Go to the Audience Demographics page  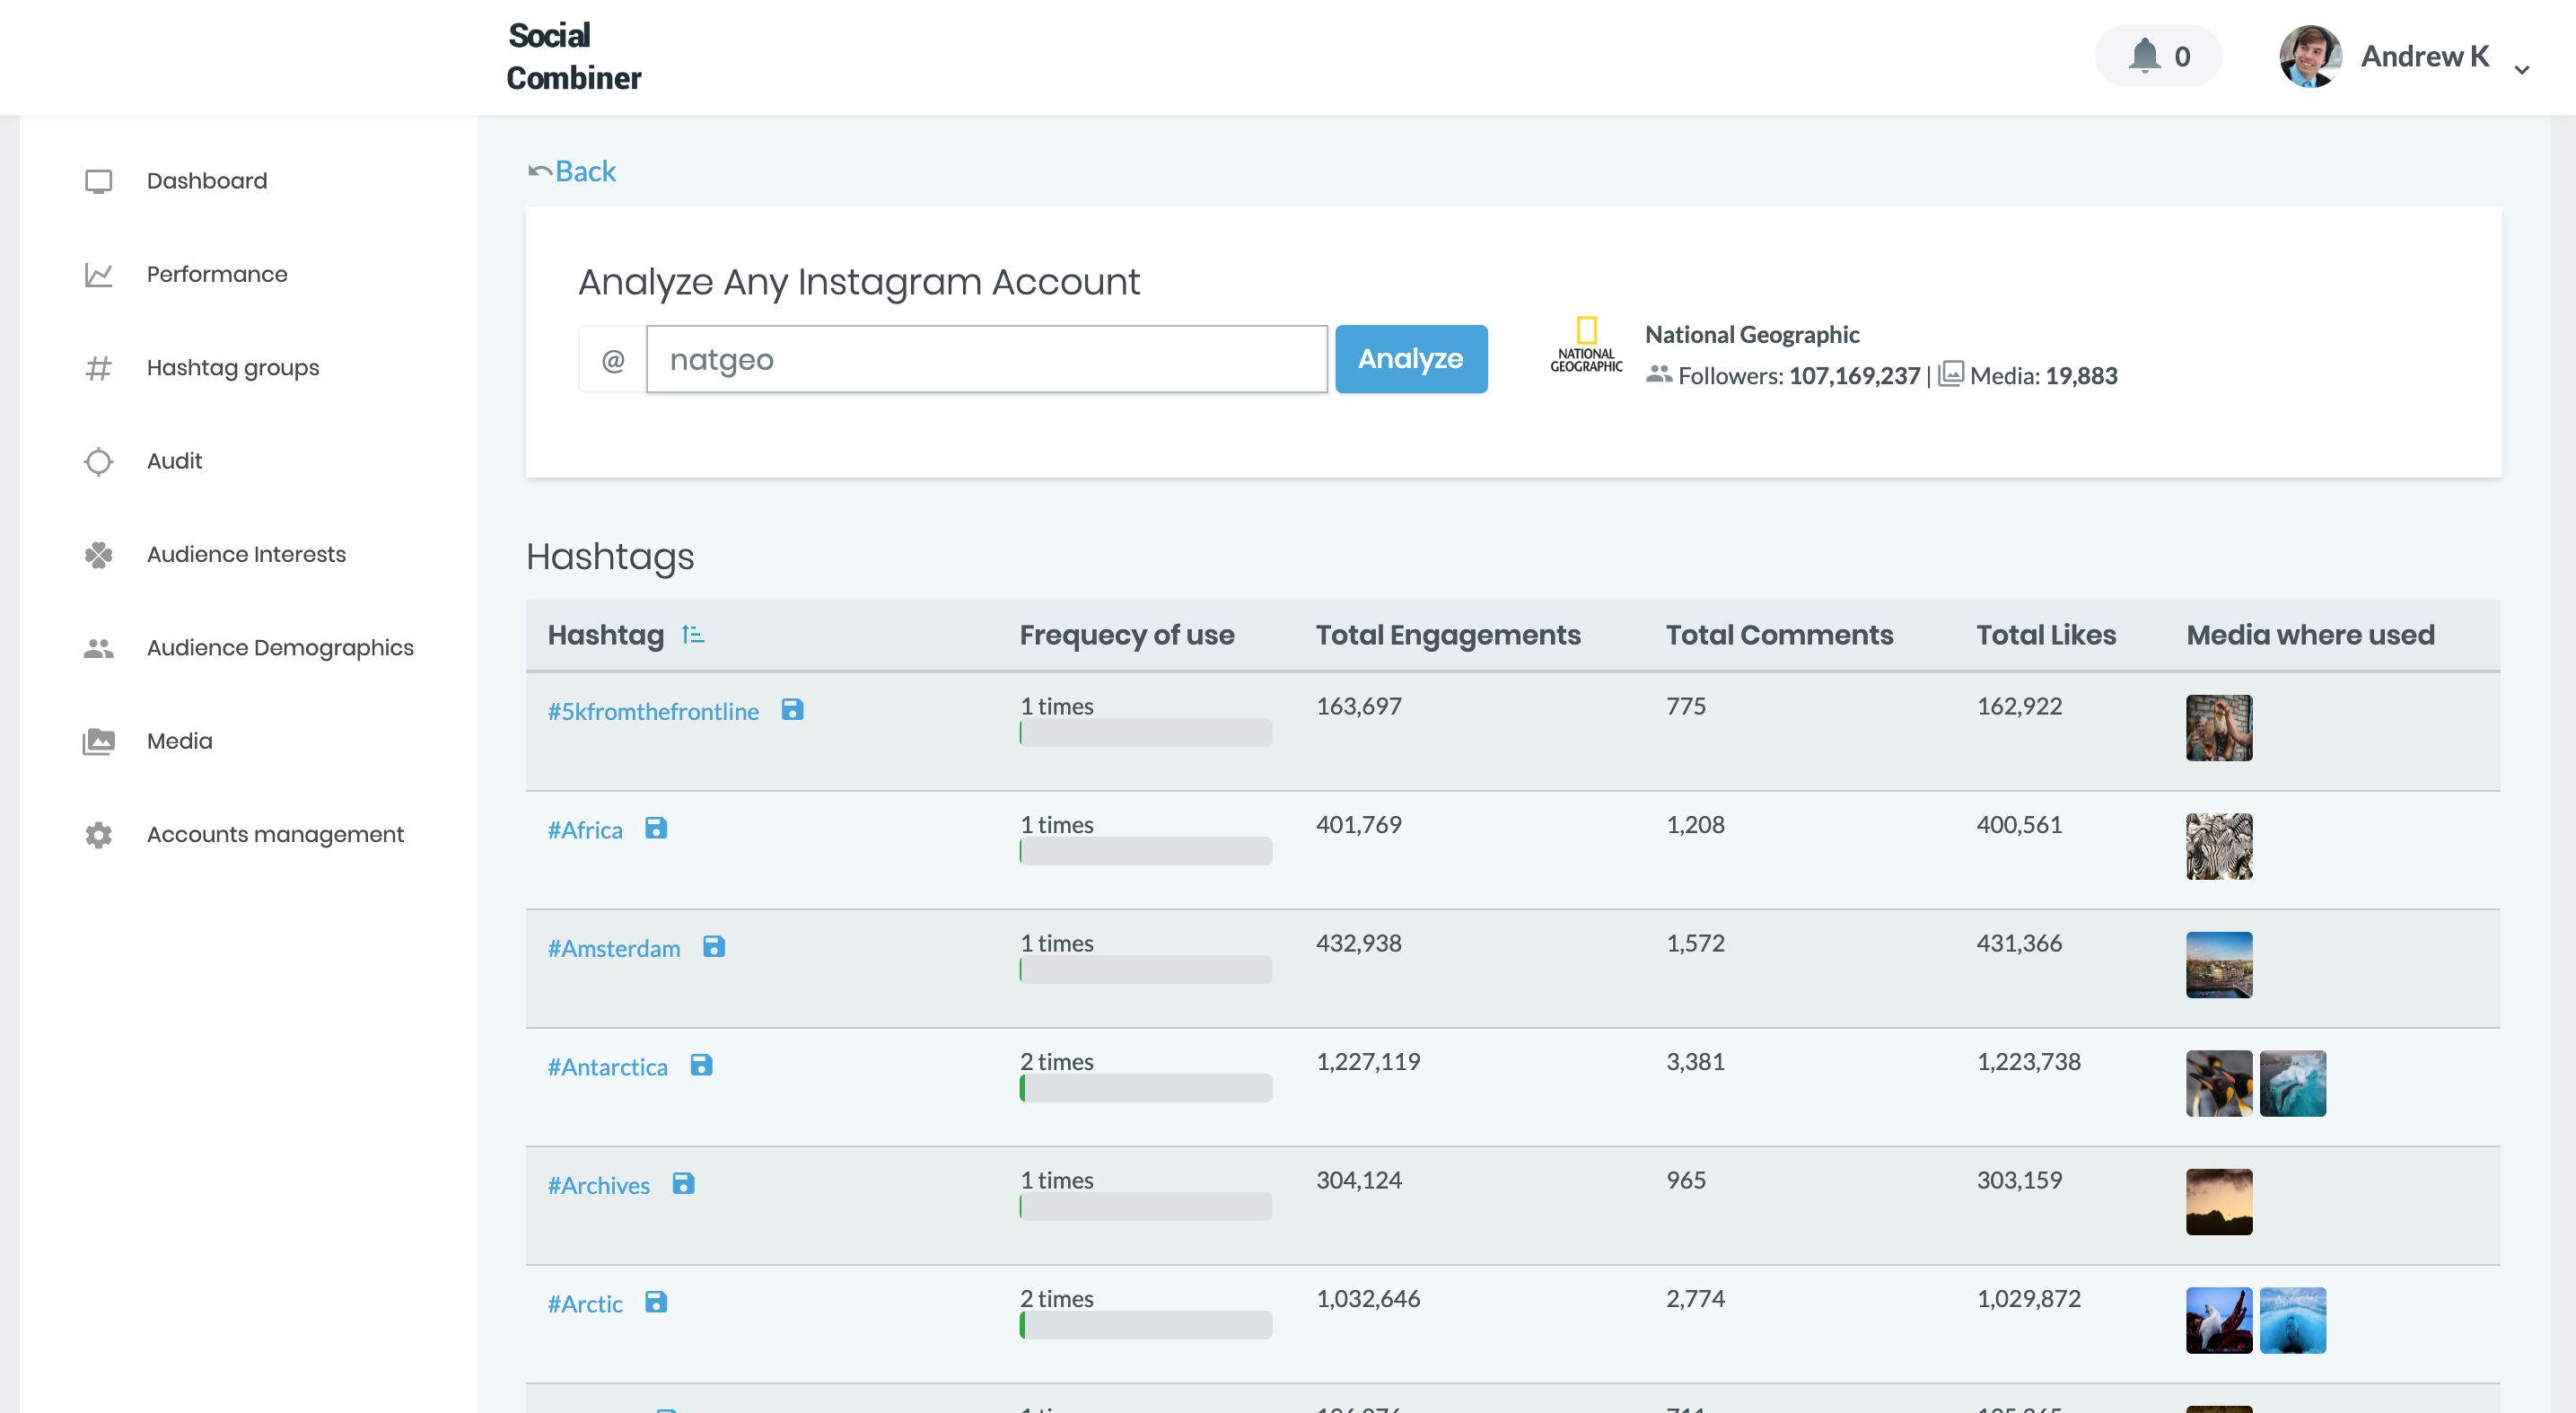pos(279,648)
